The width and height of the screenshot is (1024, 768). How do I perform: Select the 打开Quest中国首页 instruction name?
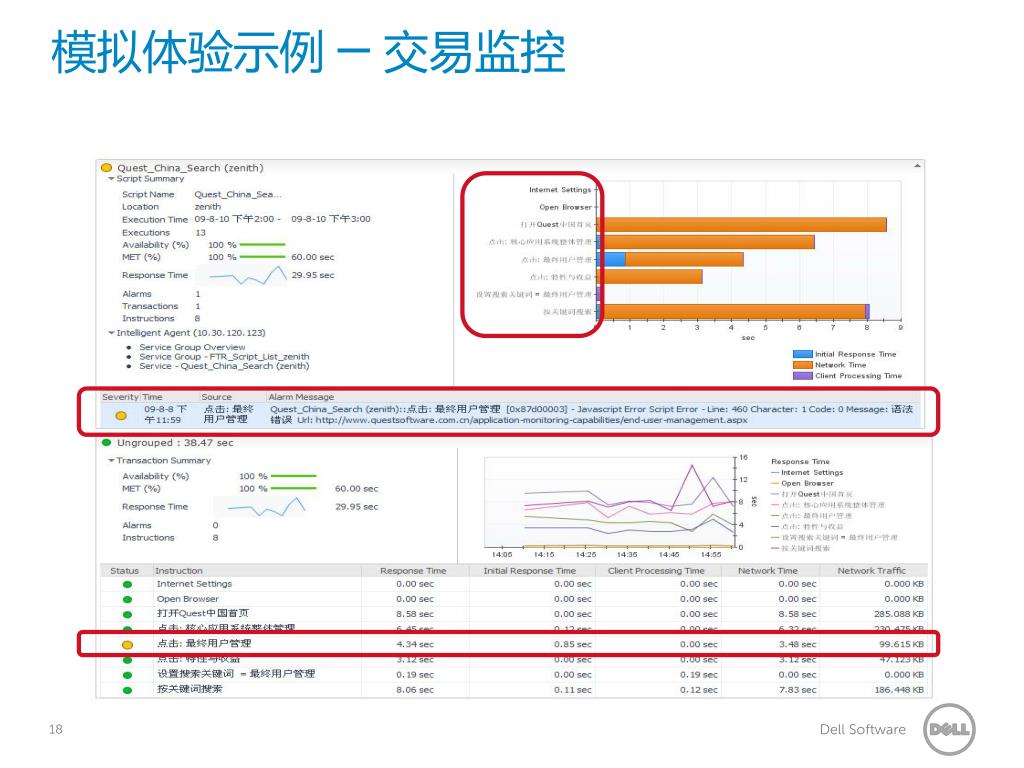tap(202, 614)
